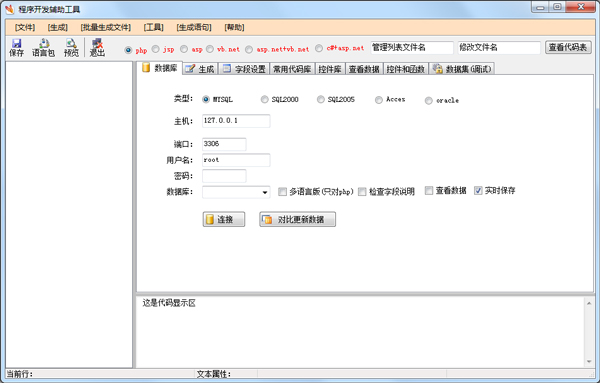Click the 查看代码表 button
Screen dimensions: 600x383
point(568,47)
